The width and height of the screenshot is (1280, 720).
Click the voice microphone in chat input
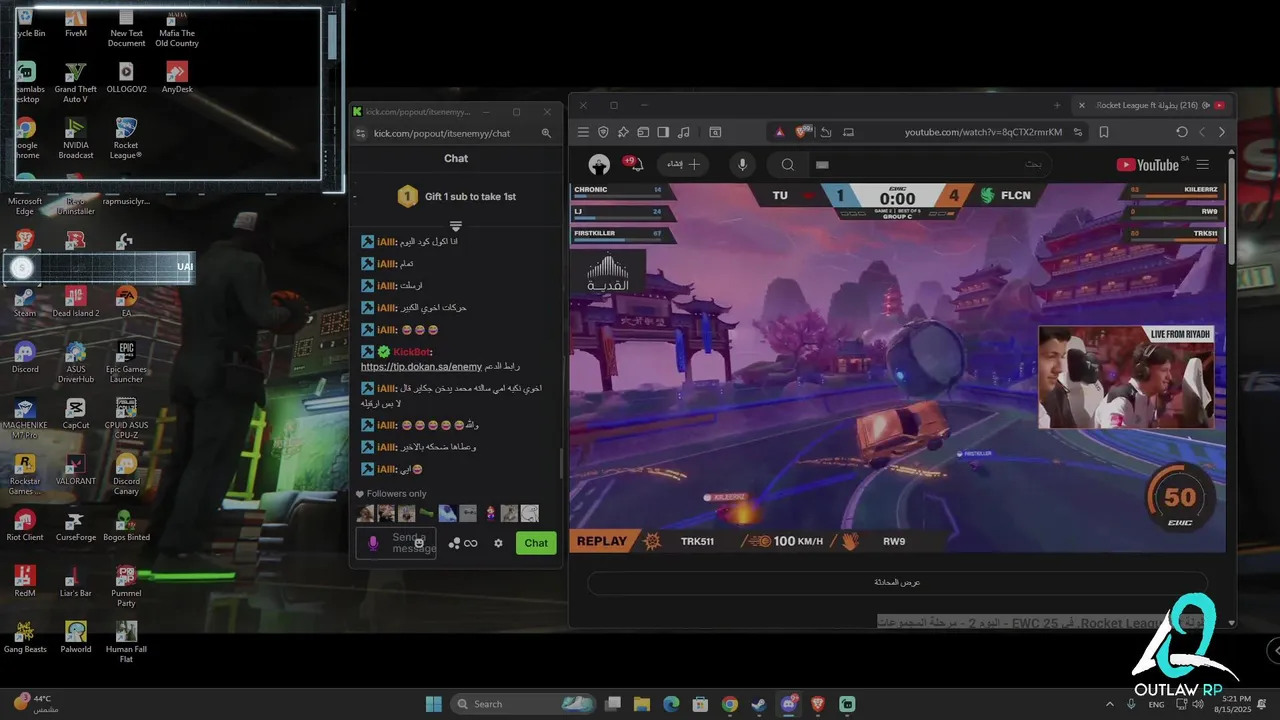point(373,543)
